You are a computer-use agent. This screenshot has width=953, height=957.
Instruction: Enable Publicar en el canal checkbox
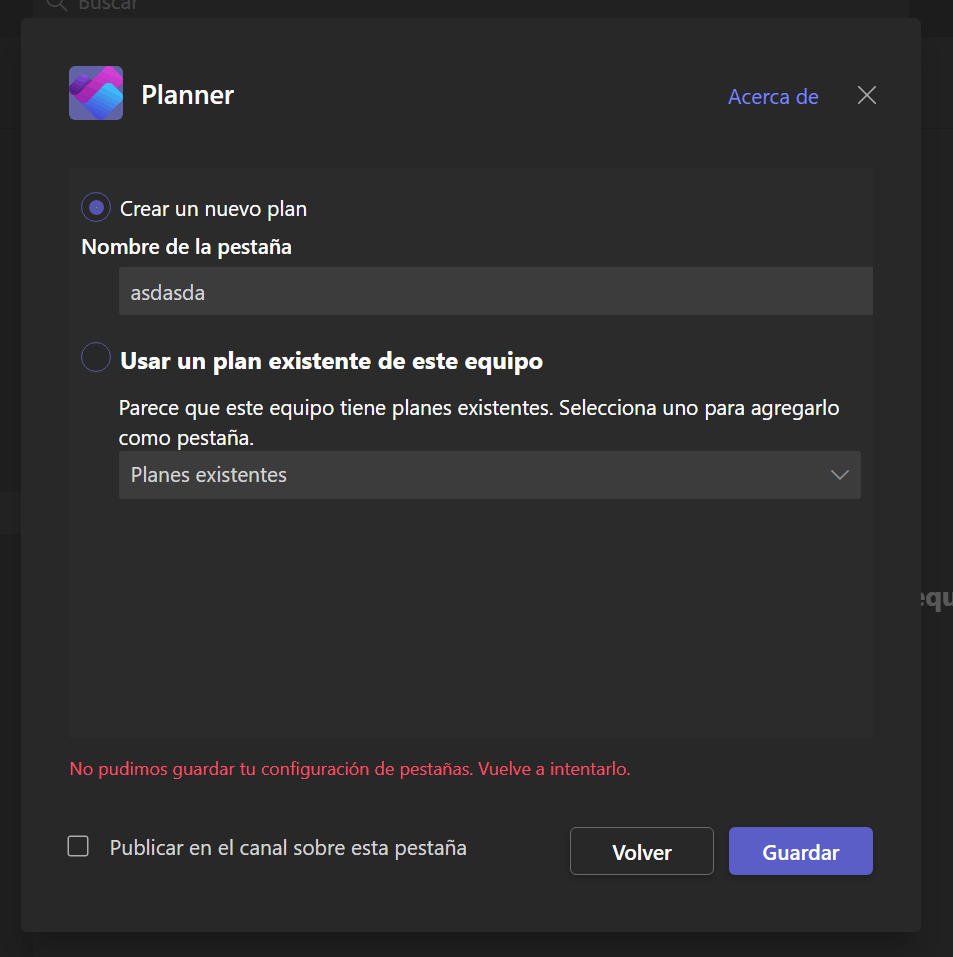[78, 847]
